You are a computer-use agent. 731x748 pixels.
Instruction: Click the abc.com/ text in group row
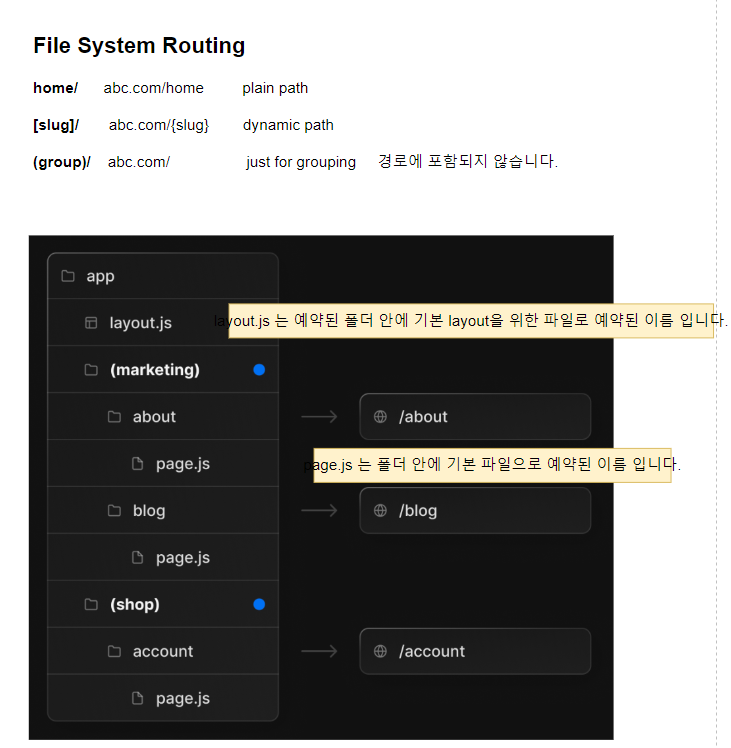[139, 162]
